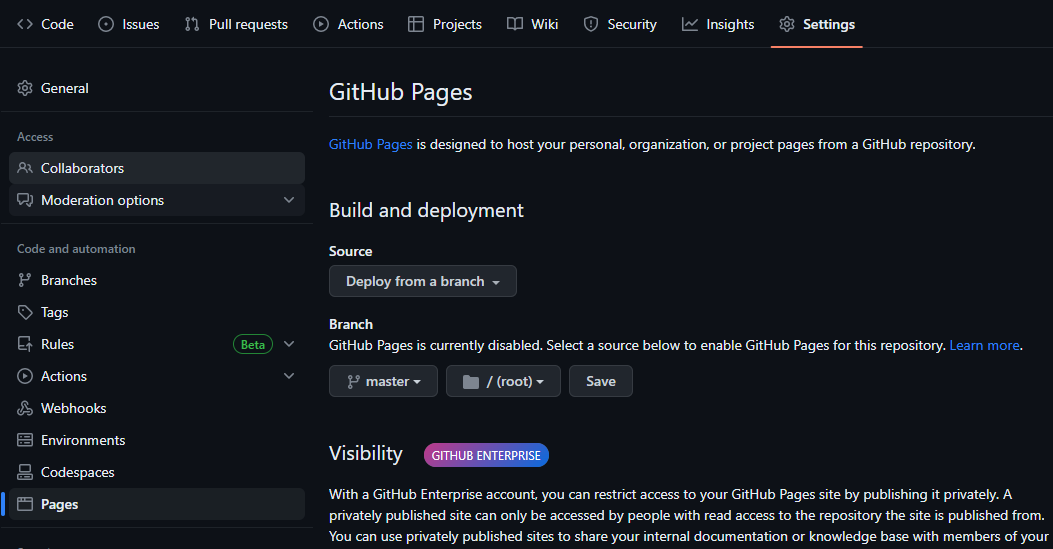Click the play icon beside top Actions
The width and height of the screenshot is (1053, 549).
coord(321,24)
